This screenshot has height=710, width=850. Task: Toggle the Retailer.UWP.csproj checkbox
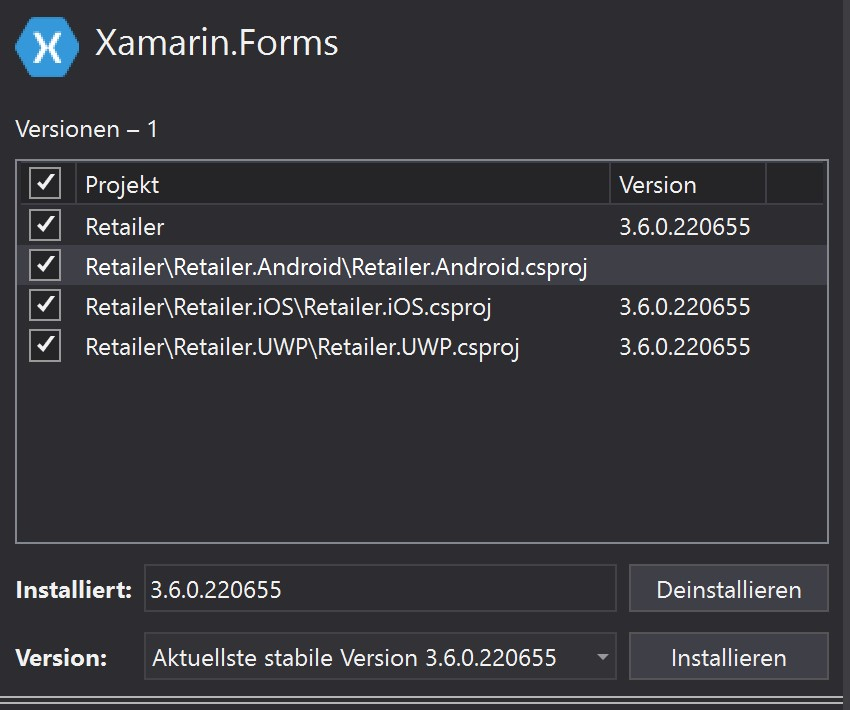tap(45, 346)
